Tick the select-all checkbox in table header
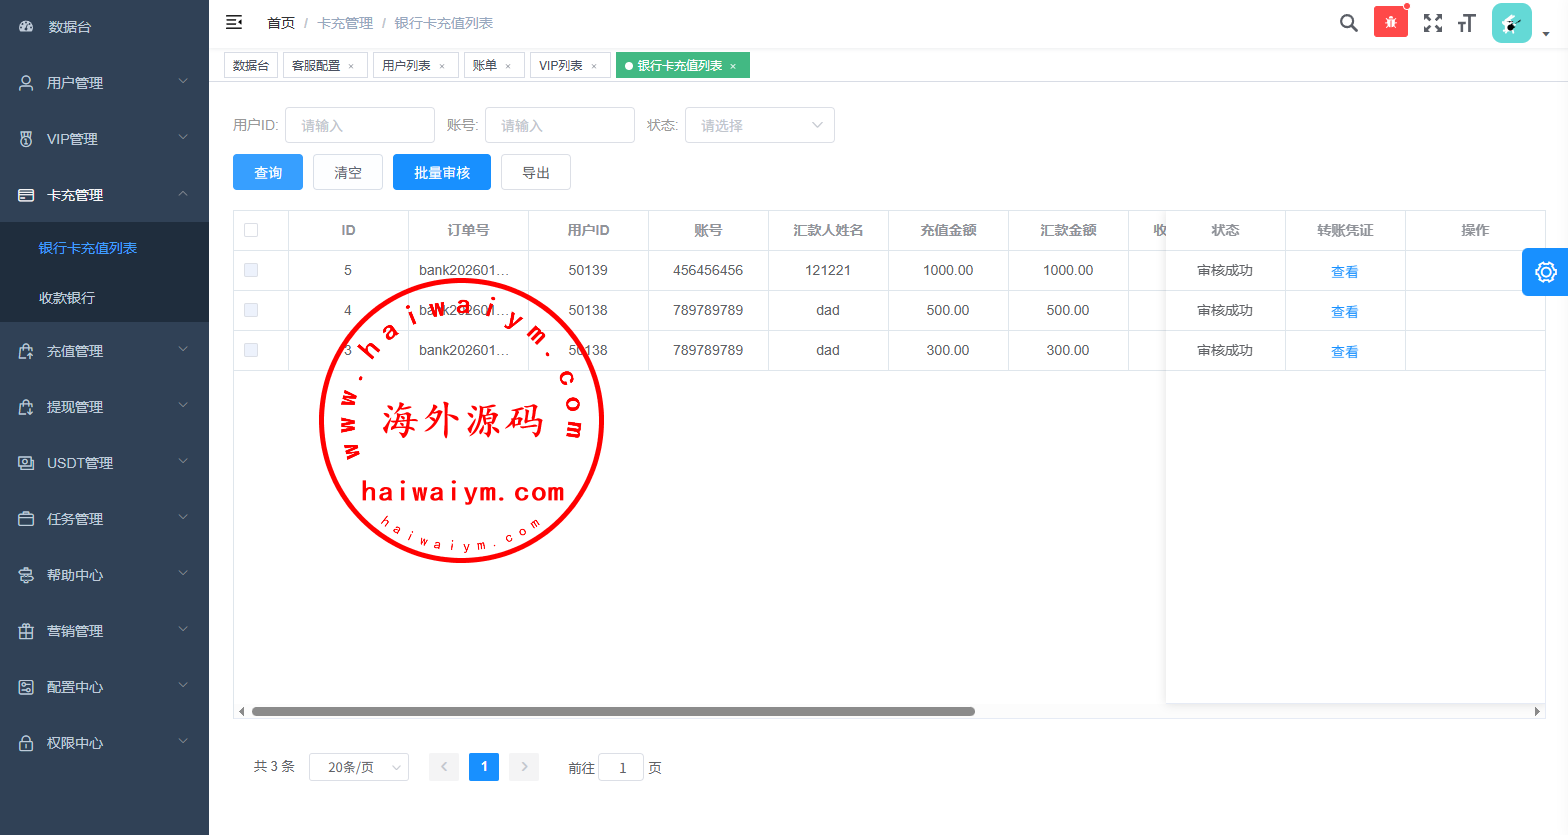The height and width of the screenshot is (835, 1568). click(251, 230)
